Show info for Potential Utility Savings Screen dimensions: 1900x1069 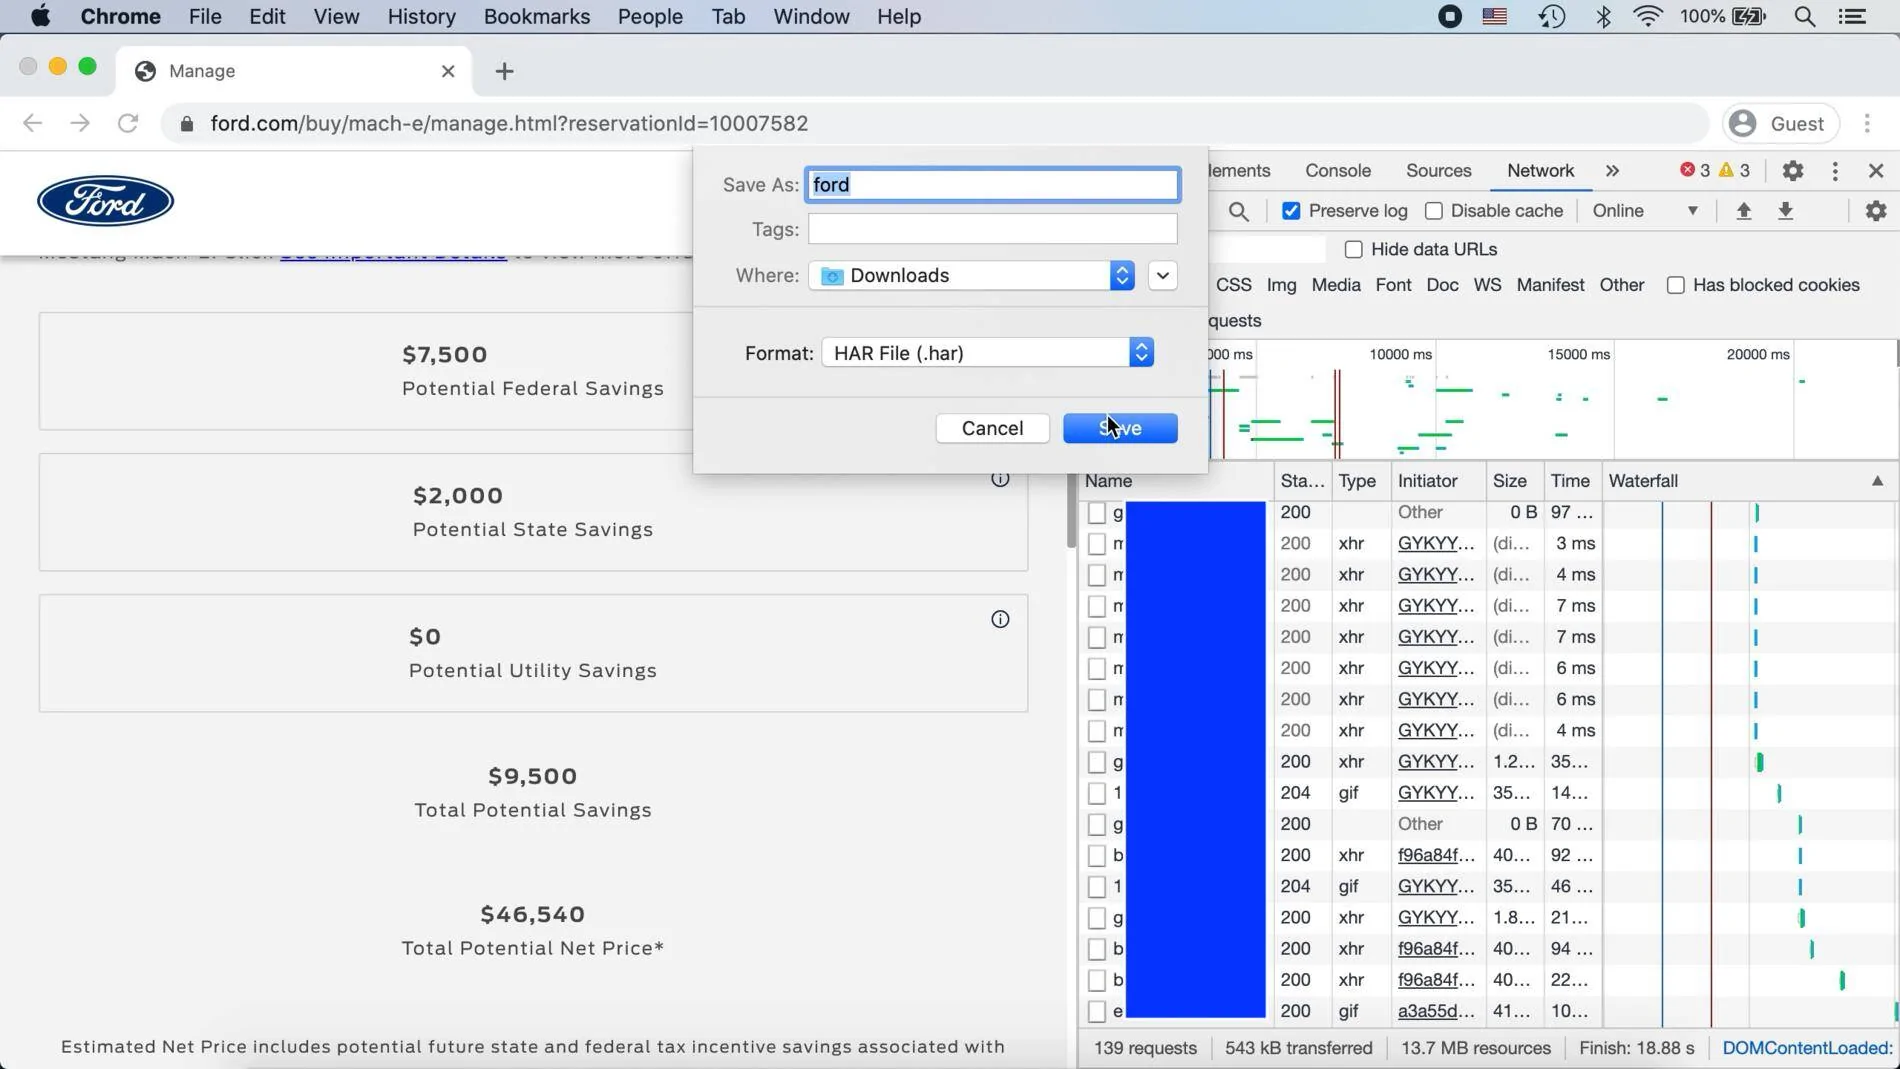(x=1000, y=620)
